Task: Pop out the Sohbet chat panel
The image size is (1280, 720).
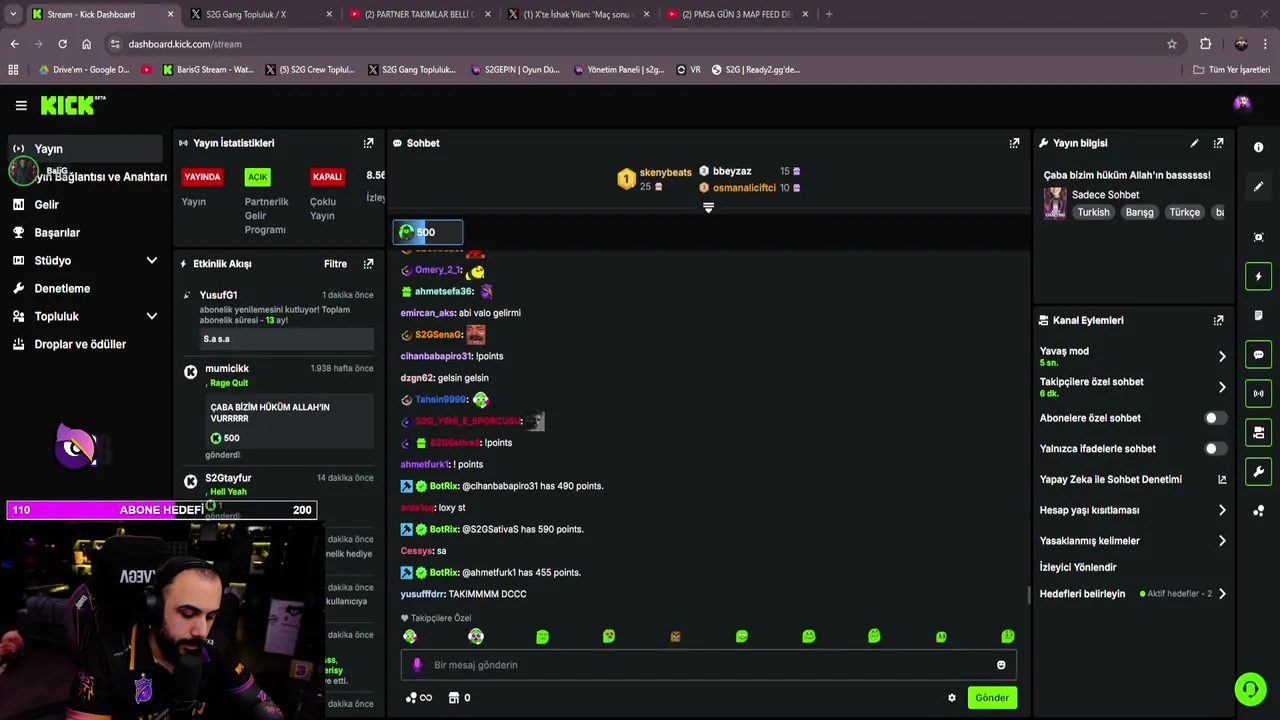Action: pos(1014,143)
